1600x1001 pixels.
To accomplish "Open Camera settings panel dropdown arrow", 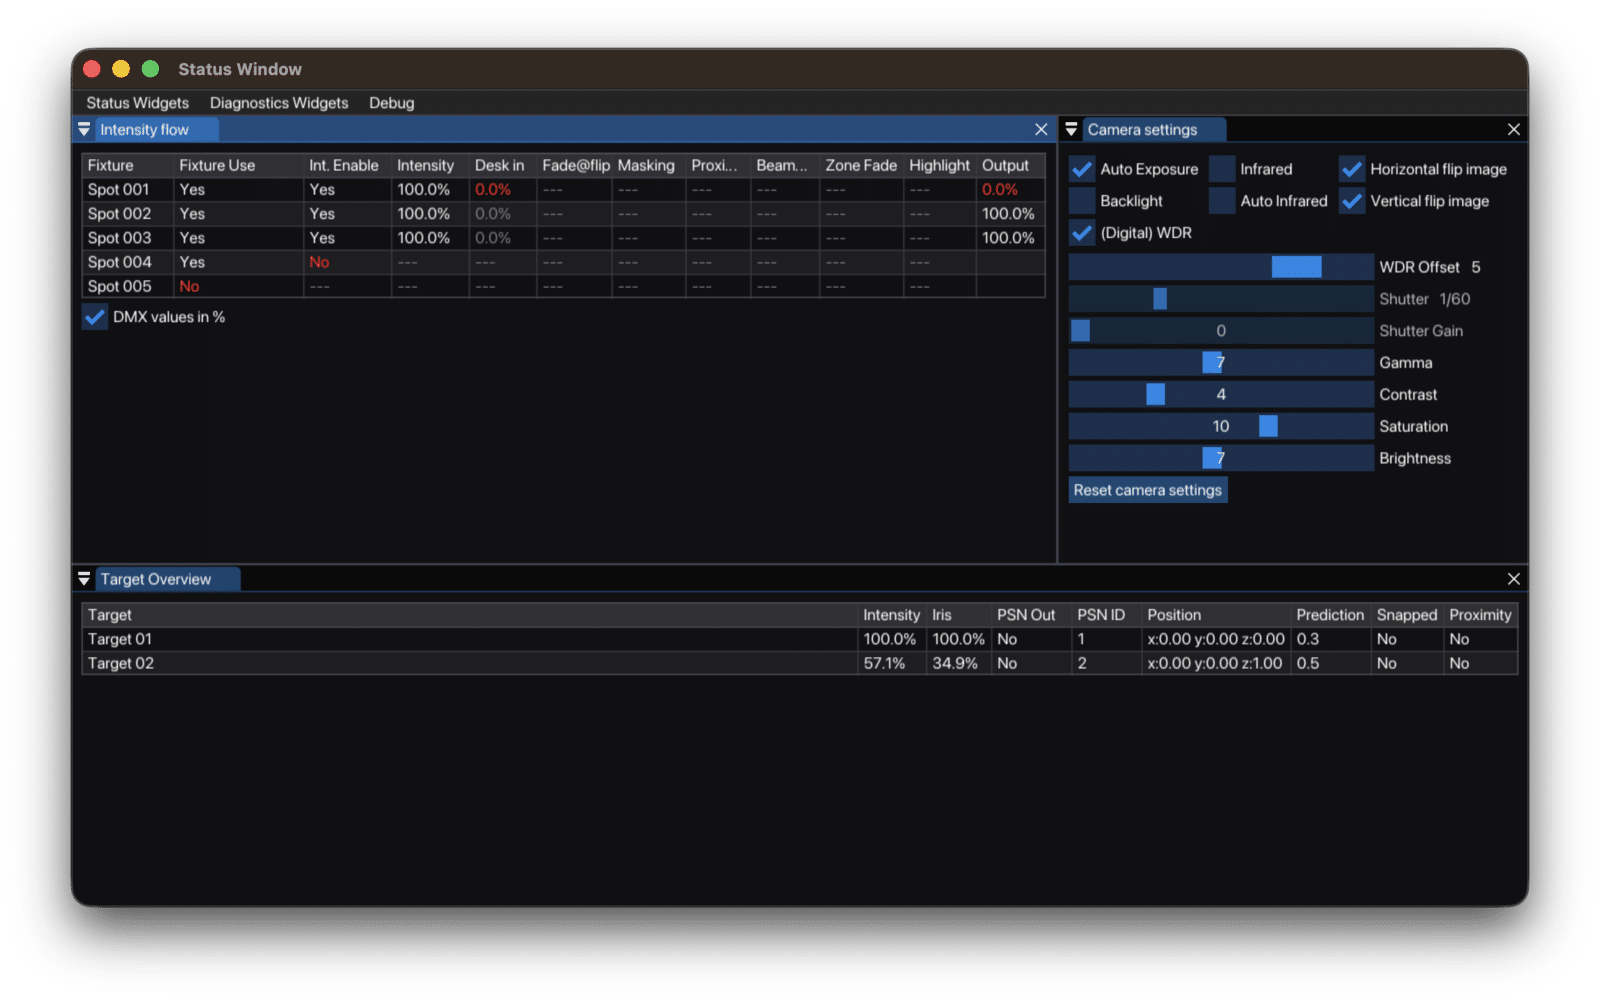I will click(x=1071, y=130).
